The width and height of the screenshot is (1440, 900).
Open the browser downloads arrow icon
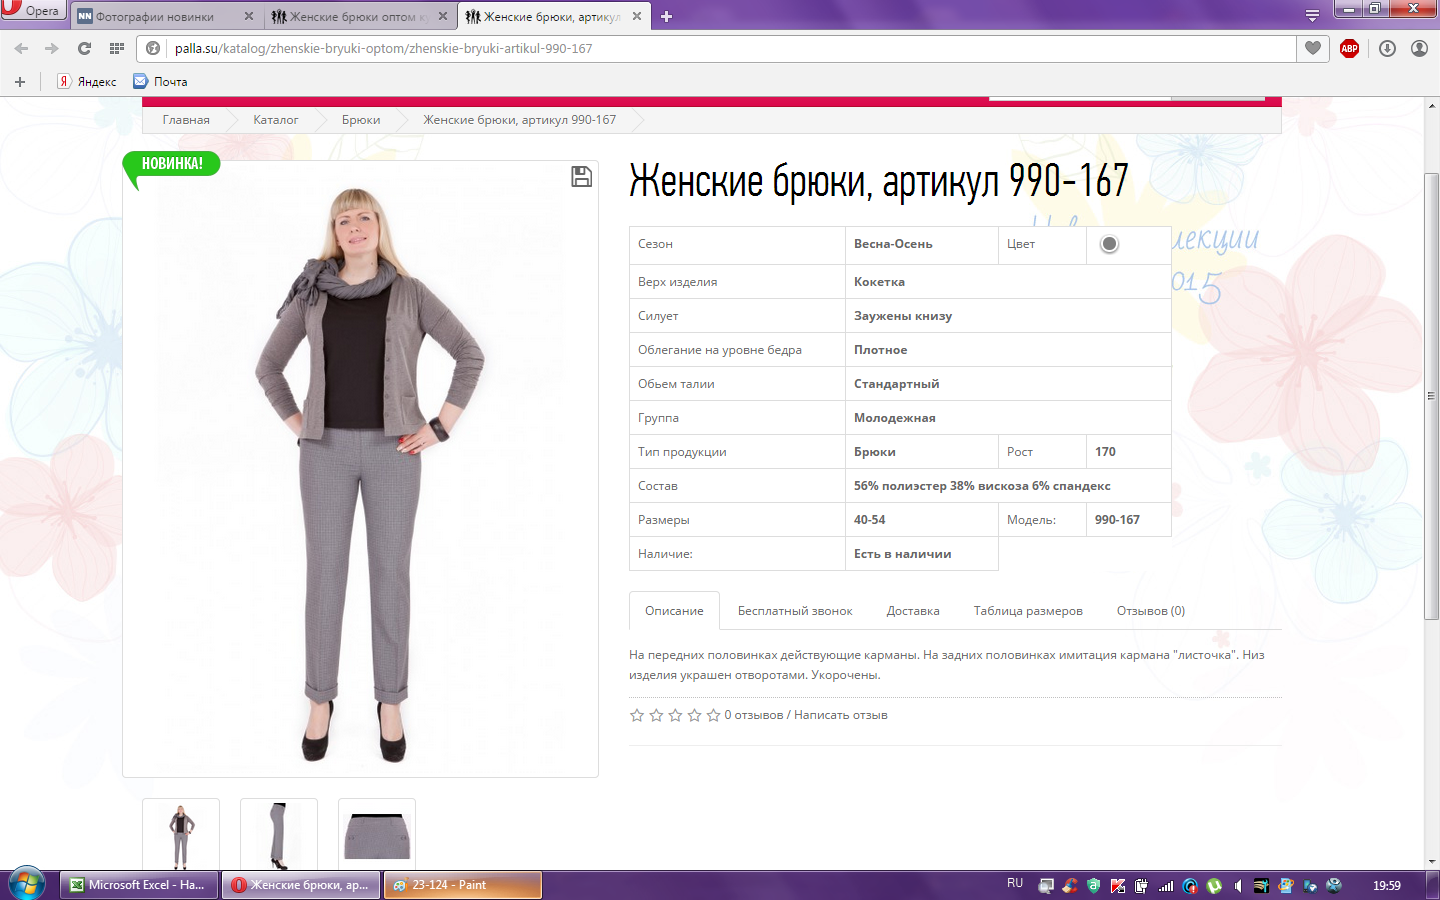point(1387,48)
